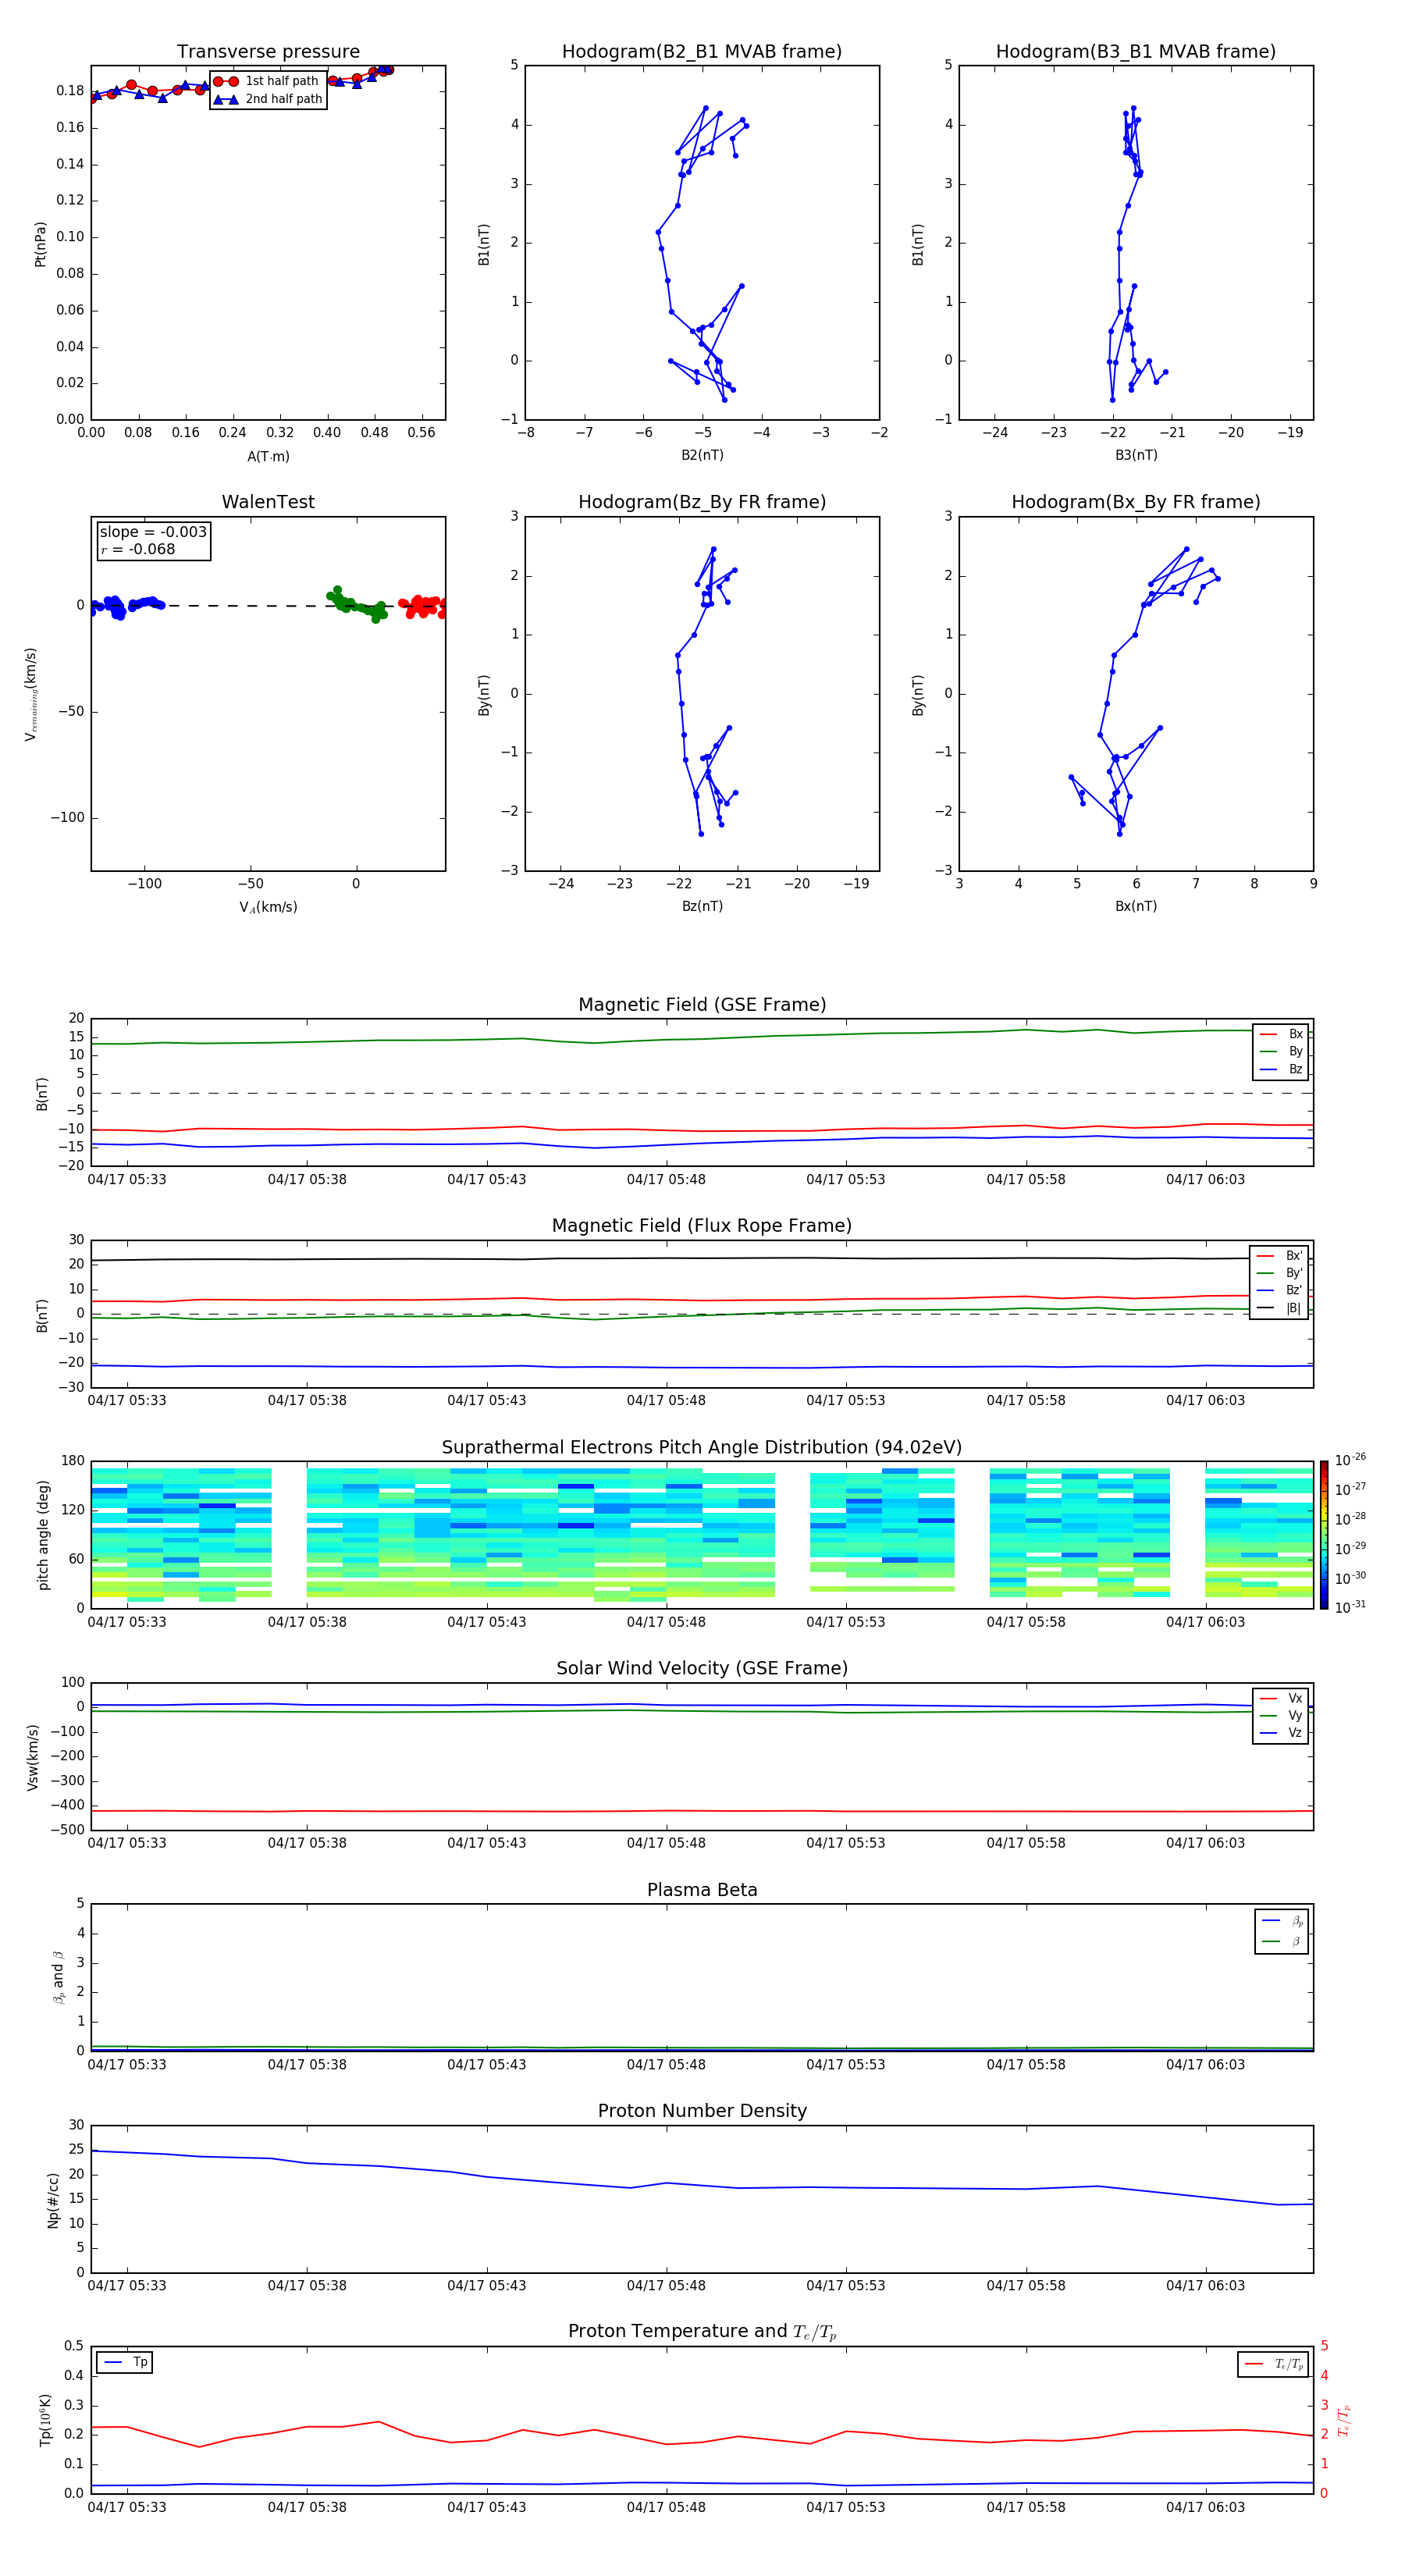Click the 'V_A(km/s)' axis label
1405x2576 pixels.
(268, 908)
